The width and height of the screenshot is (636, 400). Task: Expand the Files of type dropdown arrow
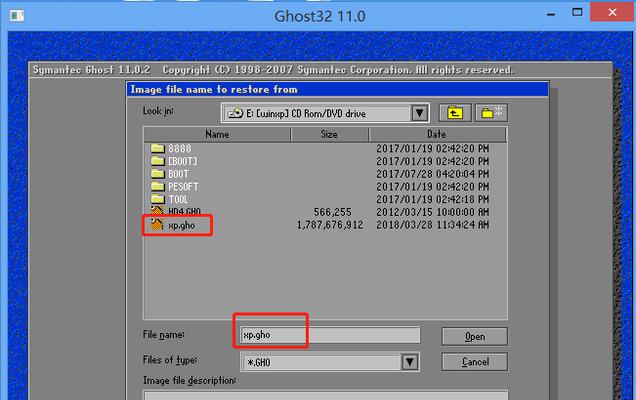tap(410, 362)
